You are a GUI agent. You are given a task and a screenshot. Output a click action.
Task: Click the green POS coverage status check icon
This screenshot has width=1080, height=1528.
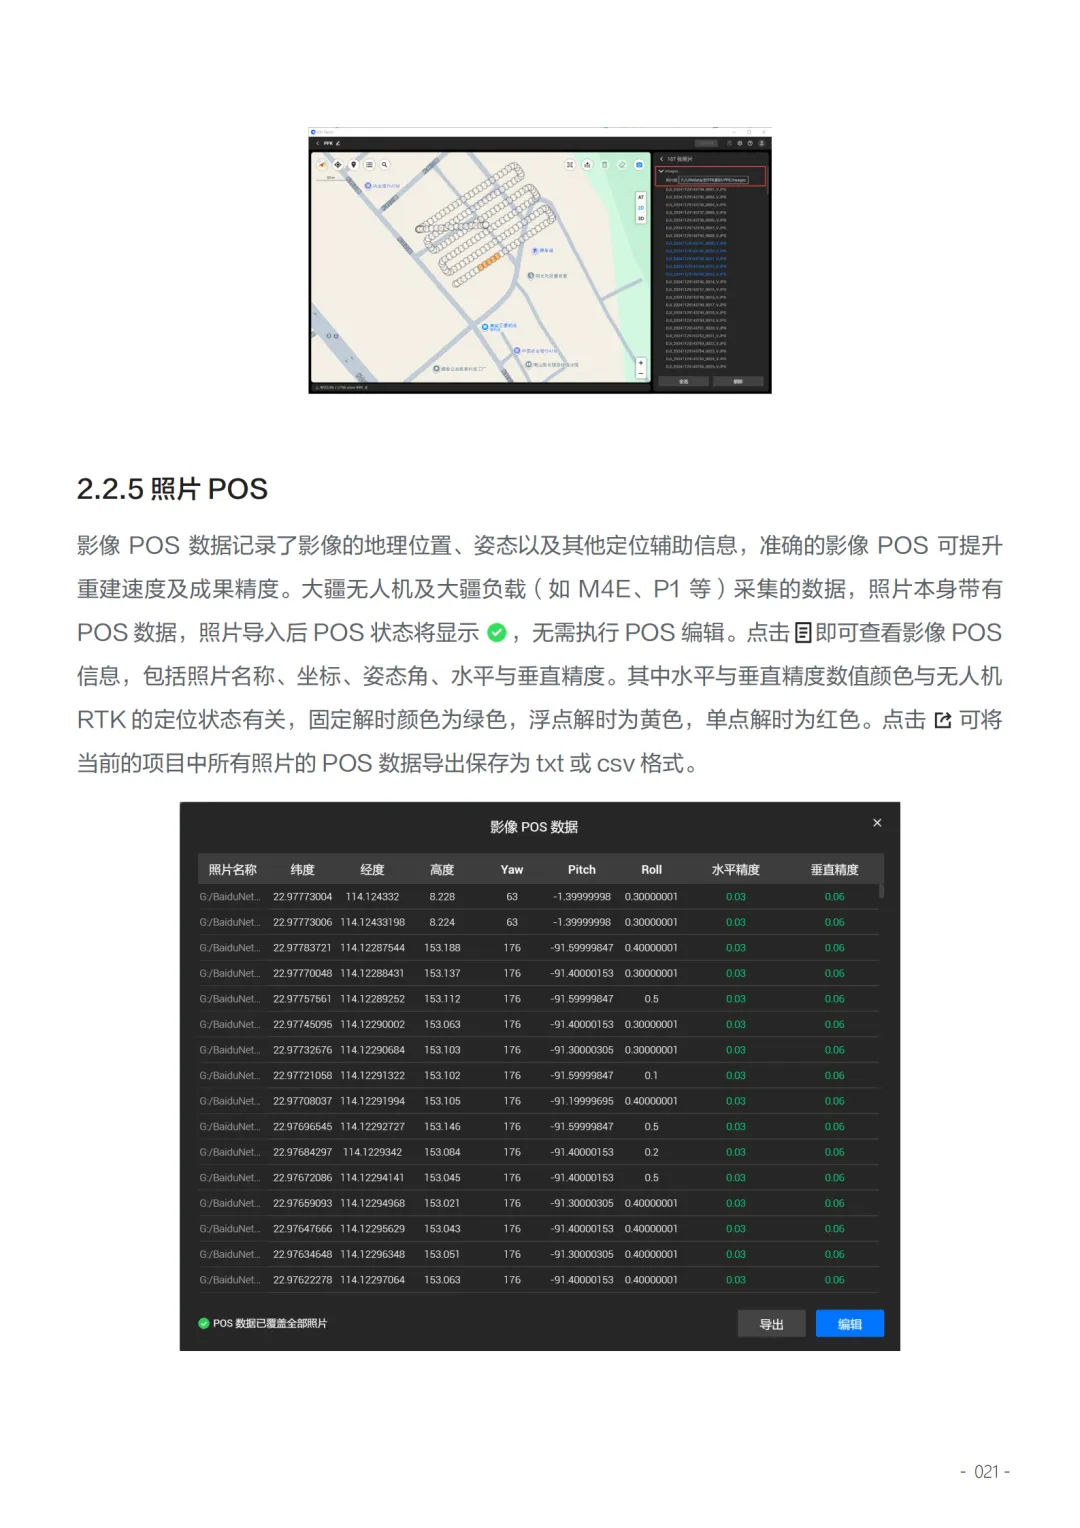204,1323
